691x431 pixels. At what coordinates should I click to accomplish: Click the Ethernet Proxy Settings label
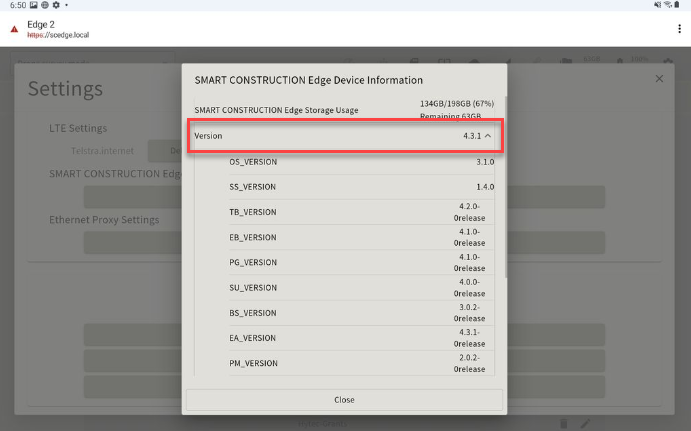click(104, 220)
